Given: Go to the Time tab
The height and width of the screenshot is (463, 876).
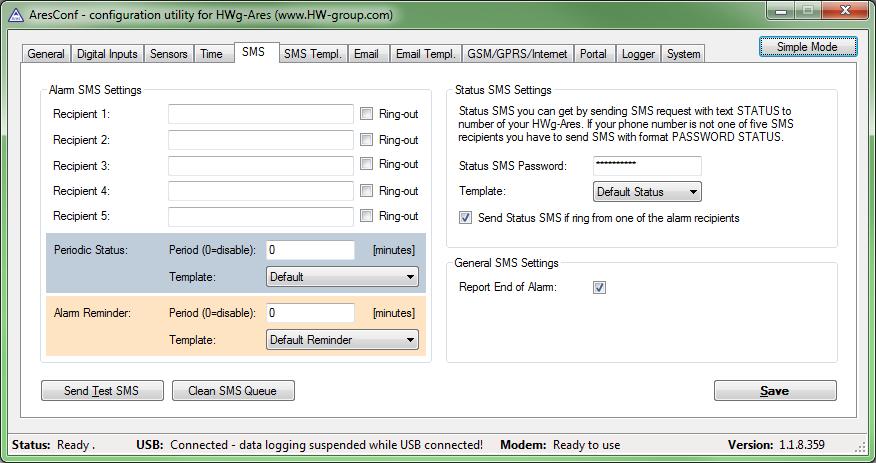Looking at the screenshot, I should (x=211, y=54).
